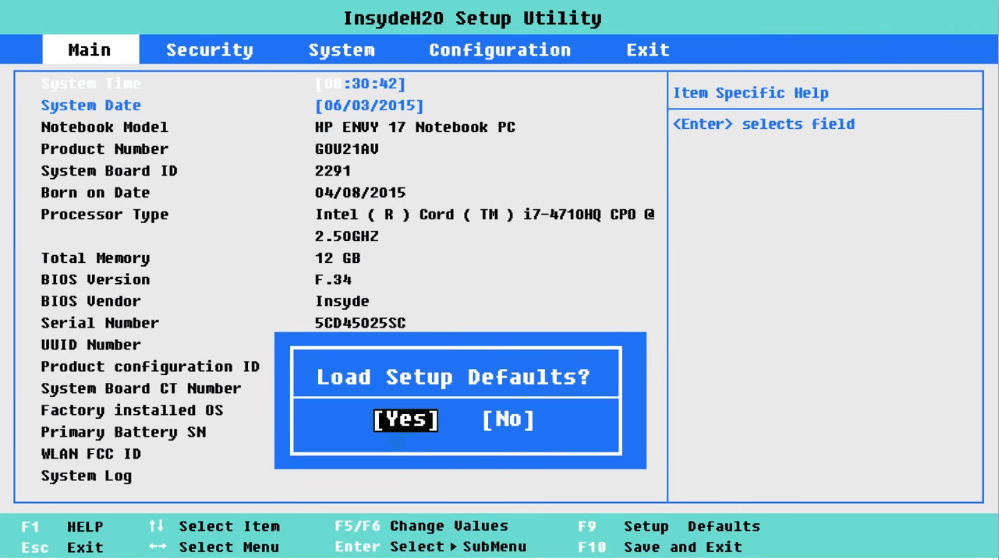The height and width of the screenshot is (560, 999).
Task: Click the F5/F6 Change Values hint
Action: (x=421, y=526)
